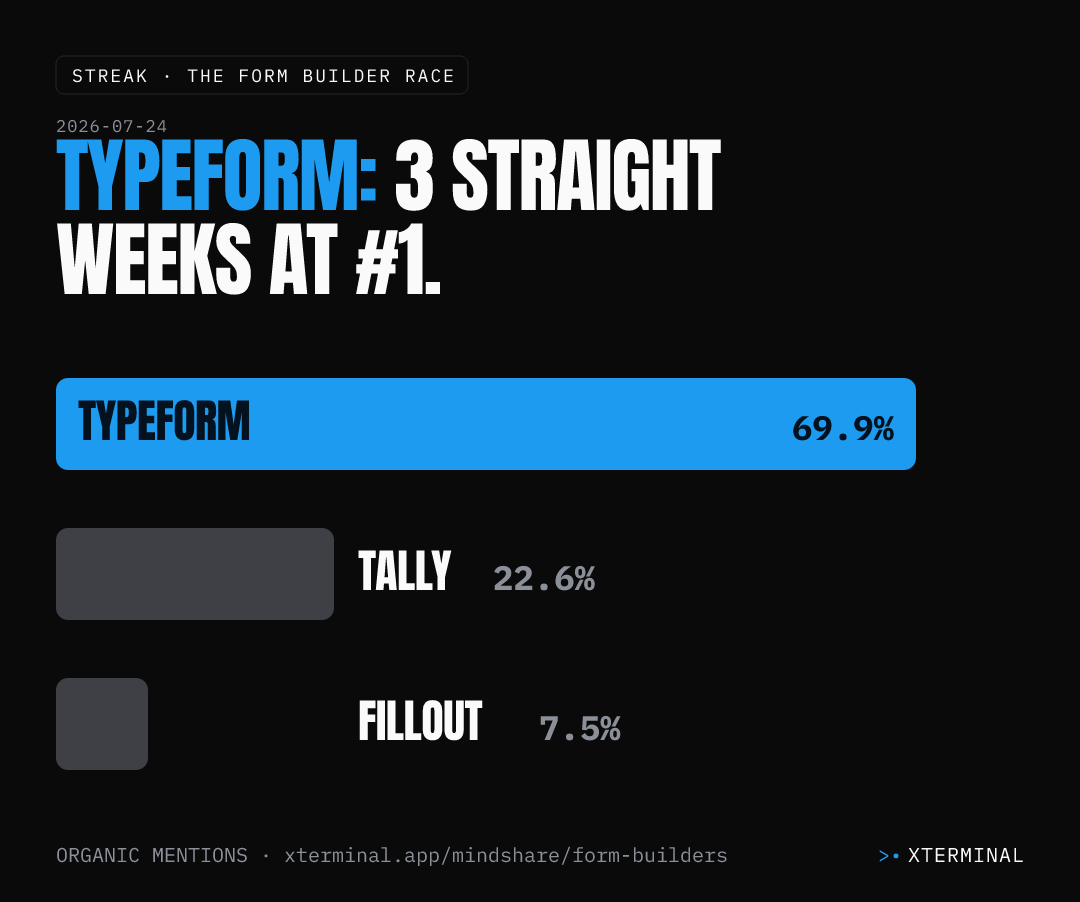The image size is (1080, 902).
Task: Click the STREAK · THE FORM BUILDER RACE badge
Action: pyautogui.click(x=262, y=75)
